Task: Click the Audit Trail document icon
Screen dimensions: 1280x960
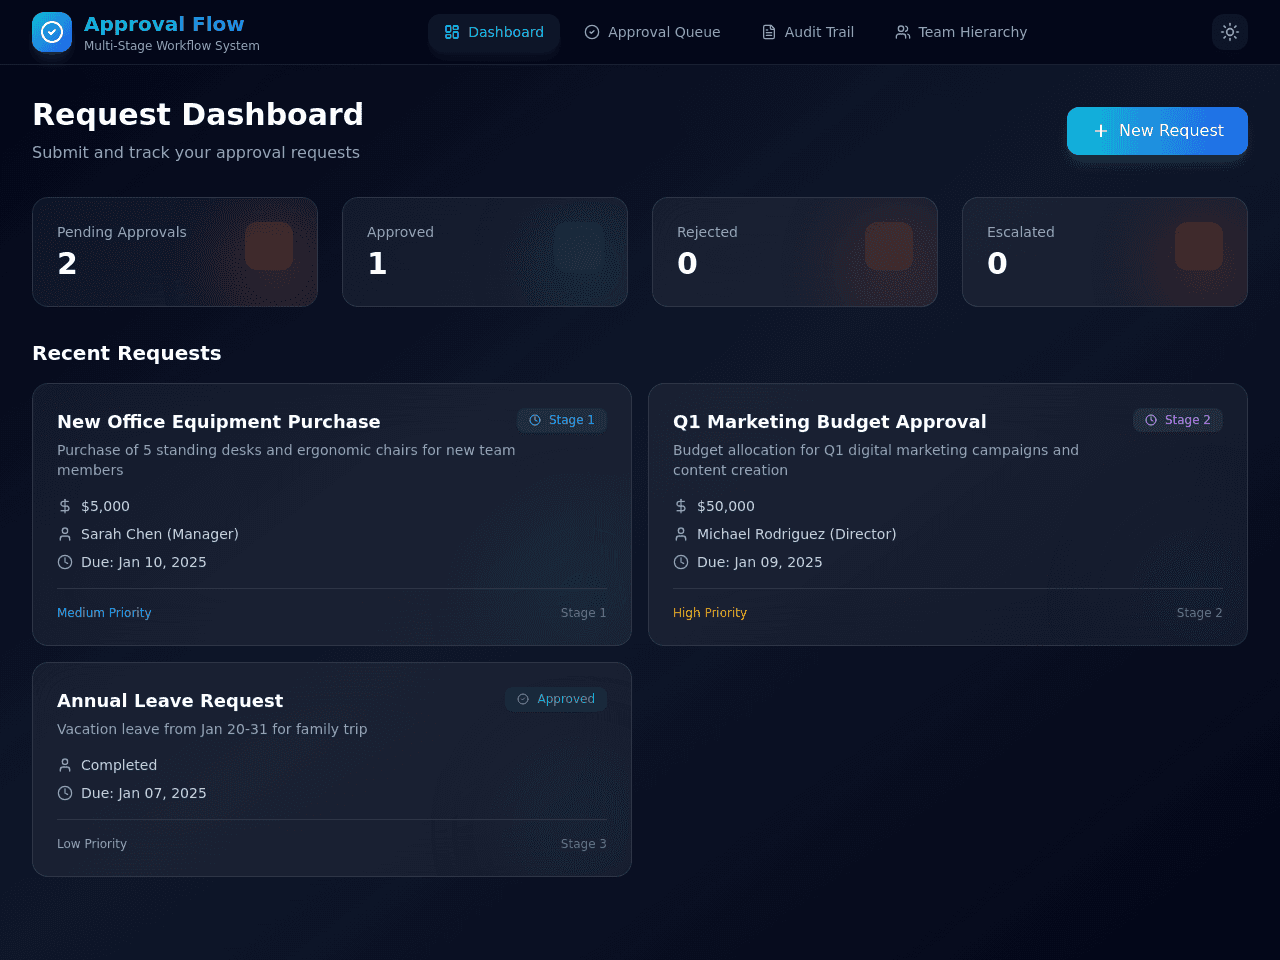Action: (769, 32)
